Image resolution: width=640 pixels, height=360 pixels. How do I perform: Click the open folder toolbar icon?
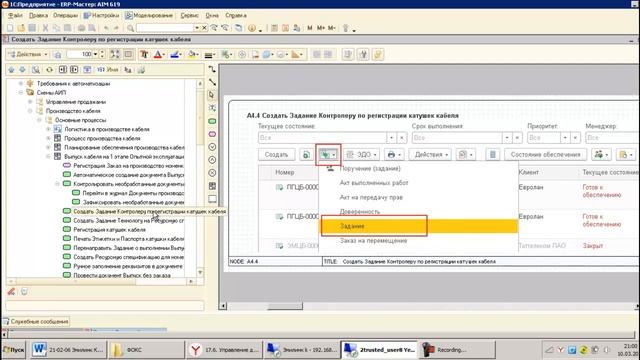(x=21, y=28)
